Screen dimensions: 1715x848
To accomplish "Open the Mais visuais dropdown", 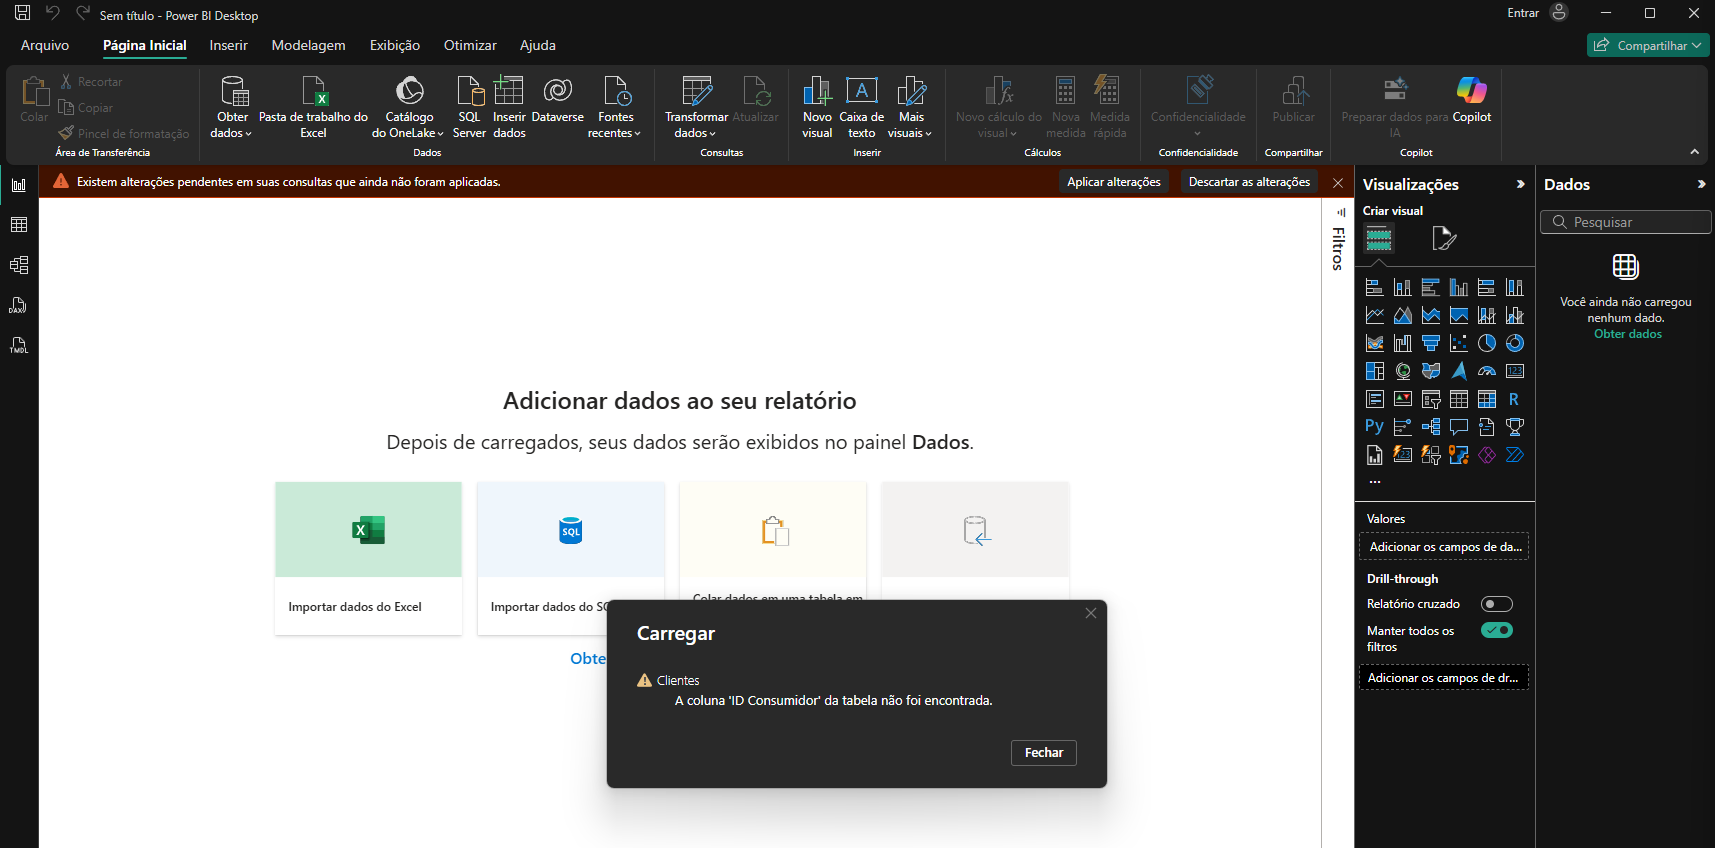I will click(911, 125).
